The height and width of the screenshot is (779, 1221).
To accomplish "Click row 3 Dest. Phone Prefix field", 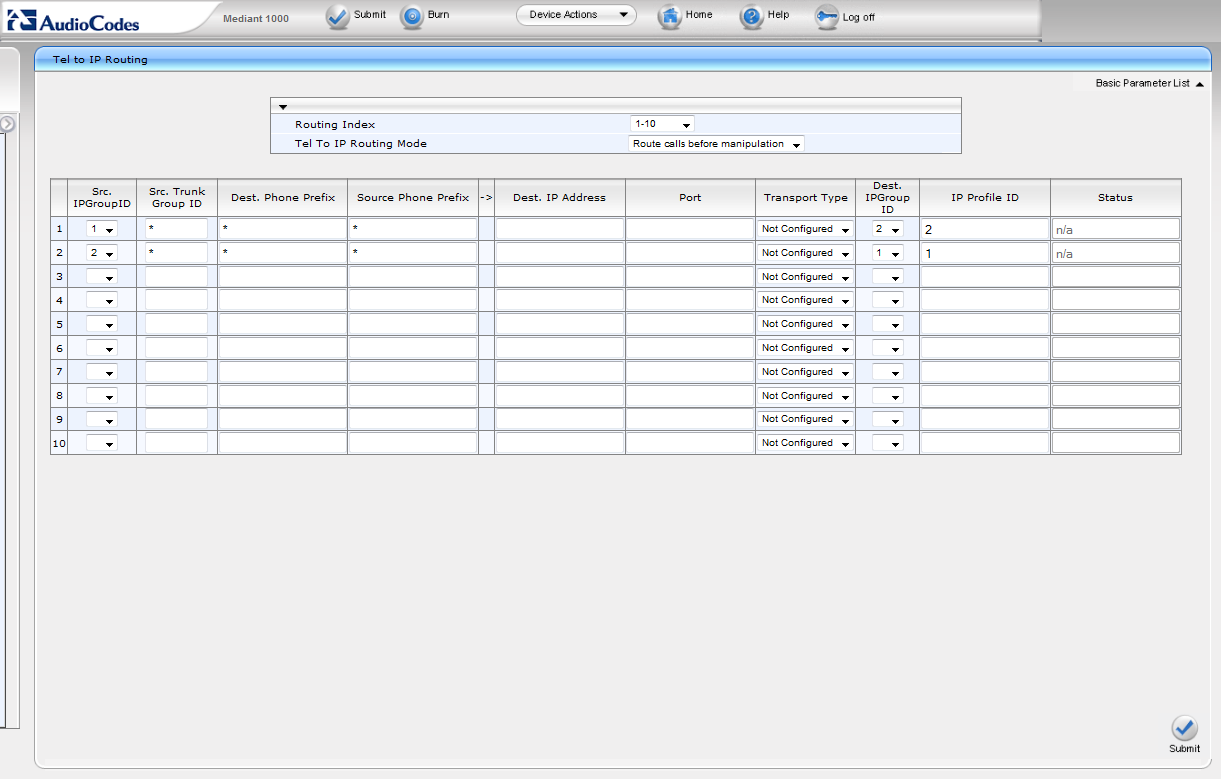I will tap(282, 277).
